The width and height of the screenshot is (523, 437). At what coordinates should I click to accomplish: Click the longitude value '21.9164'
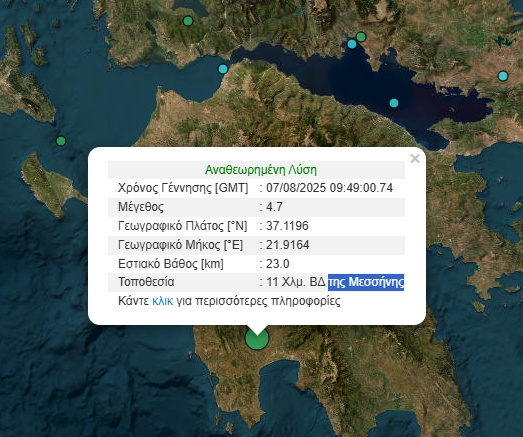pyautogui.click(x=288, y=245)
